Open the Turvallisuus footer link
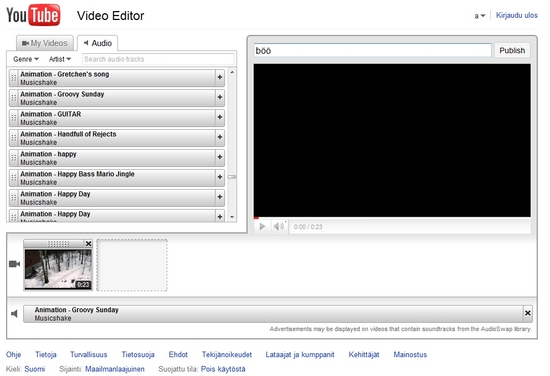Screen dimensions: 550x376 point(88,355)
